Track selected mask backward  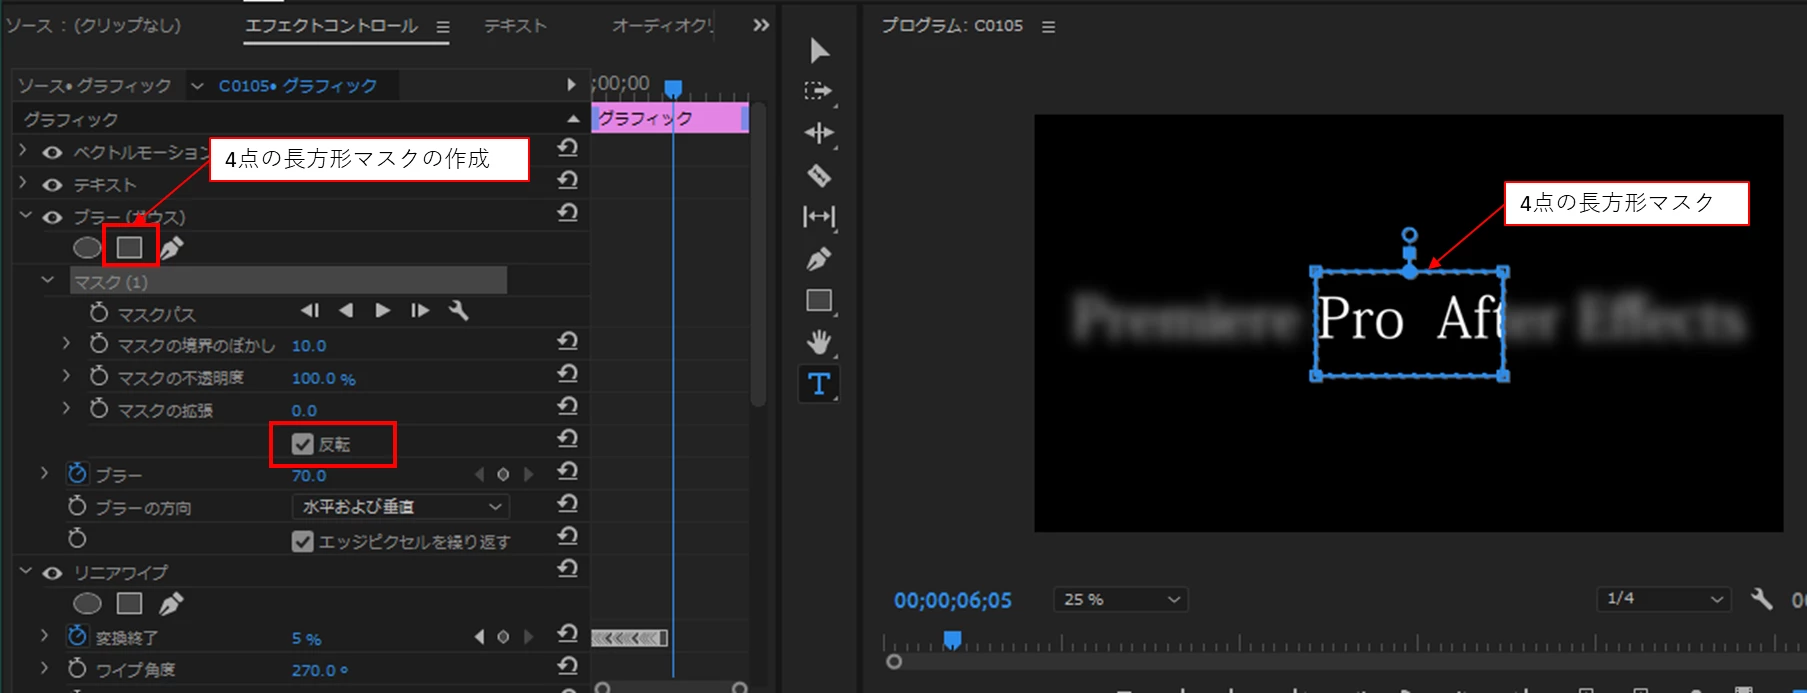(346, 311)
